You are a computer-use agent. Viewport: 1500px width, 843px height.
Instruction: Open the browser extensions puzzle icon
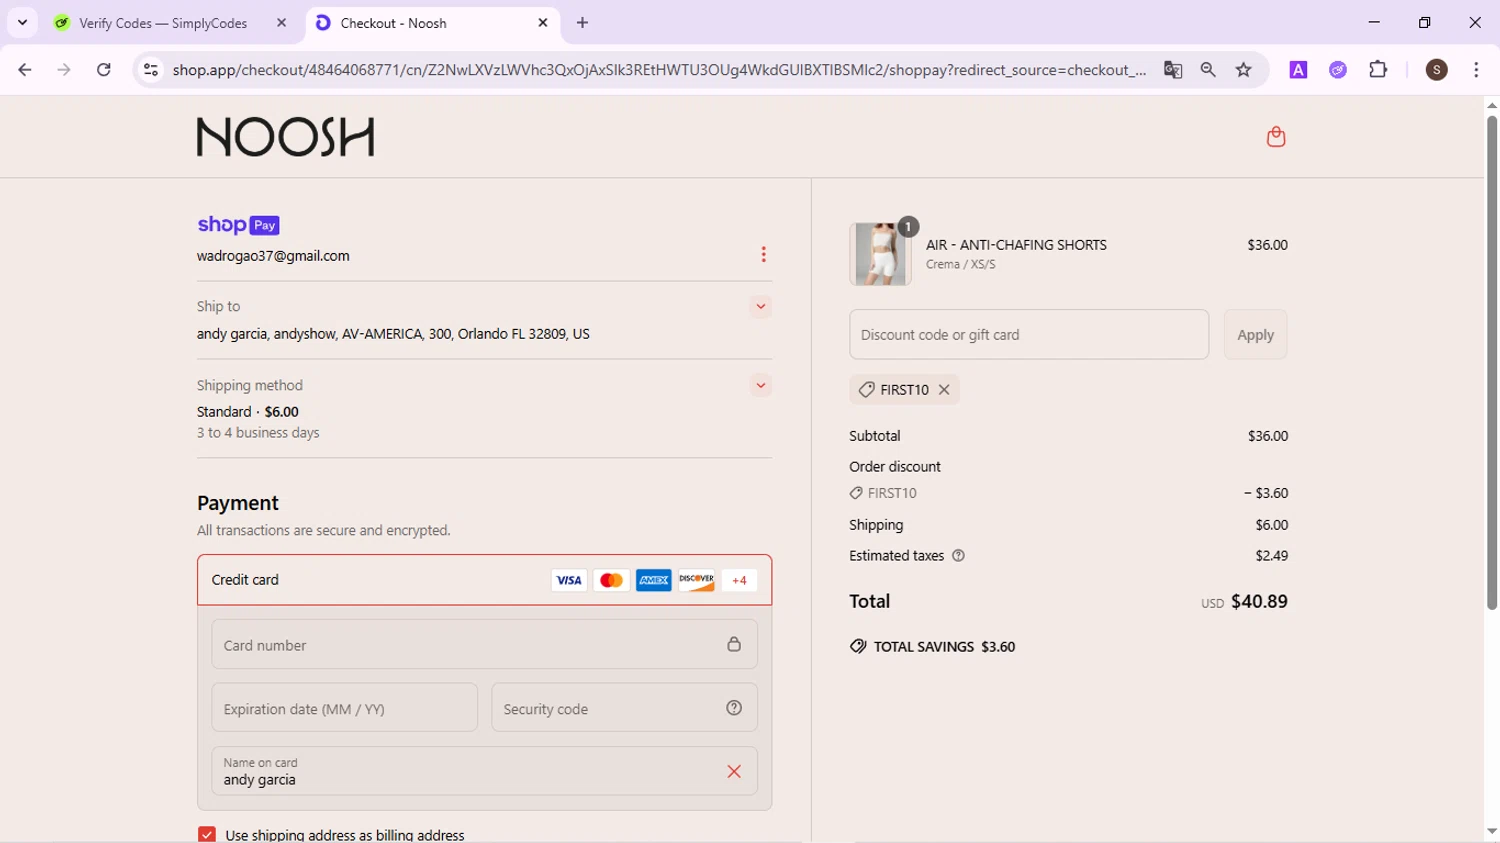point(1378,70)
